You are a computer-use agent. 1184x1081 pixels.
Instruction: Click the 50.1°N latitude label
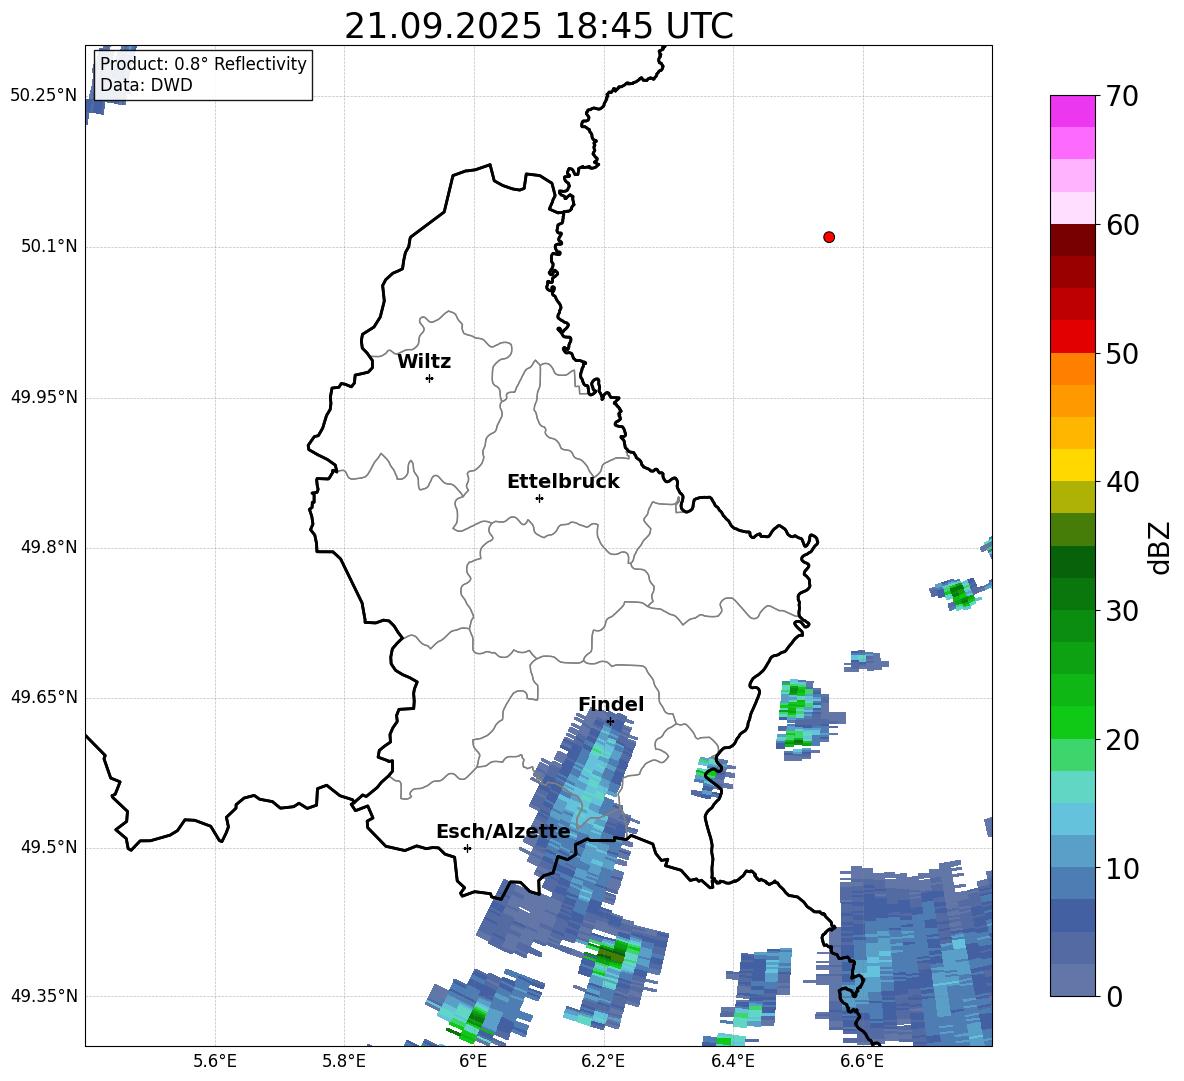coord(49,247)
